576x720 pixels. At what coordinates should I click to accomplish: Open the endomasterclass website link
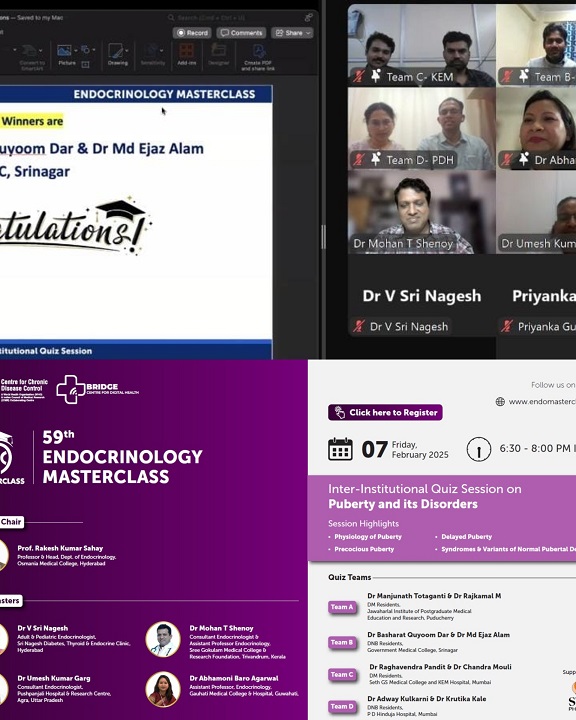click(x=542, y=402)
